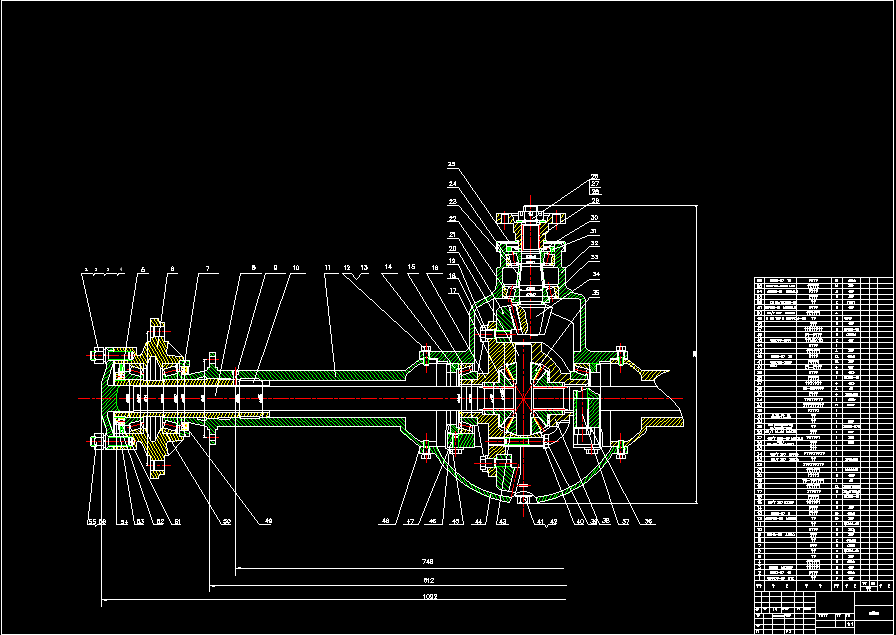Select part callout number 31
This screenshot has width=896, height=635.
click(594, 231)
